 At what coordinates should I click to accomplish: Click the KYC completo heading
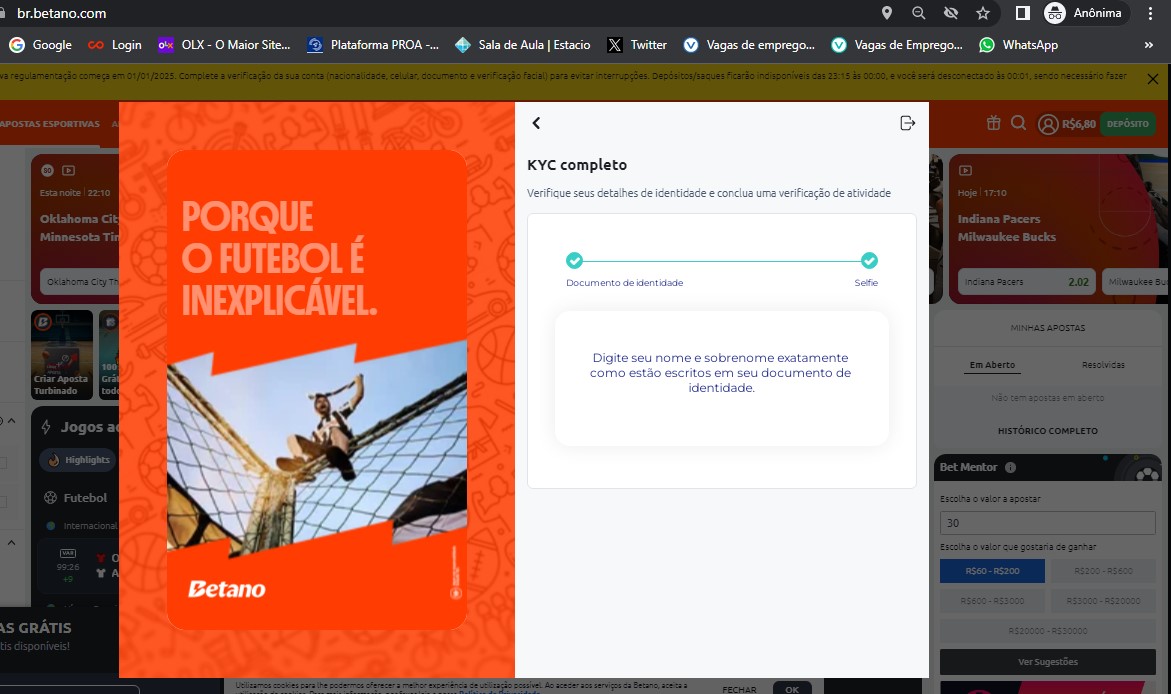click(577, 165)
